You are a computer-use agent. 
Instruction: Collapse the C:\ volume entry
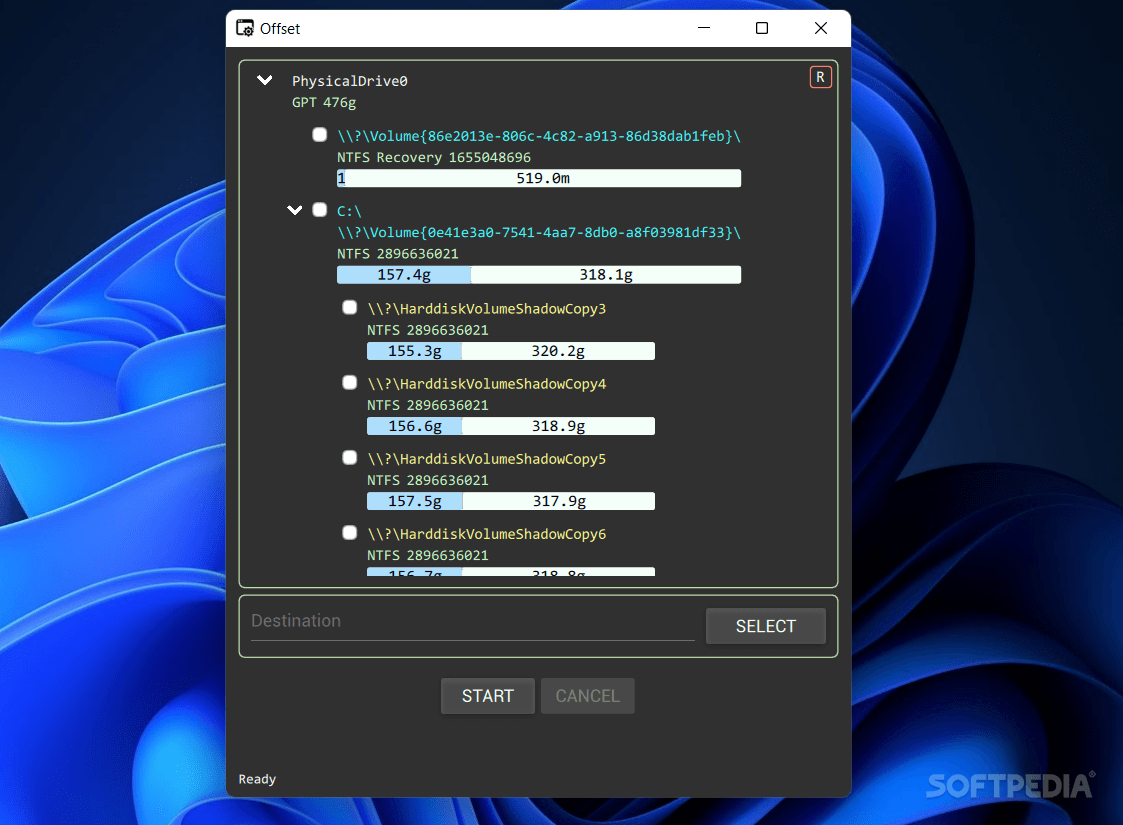[295, 210]
